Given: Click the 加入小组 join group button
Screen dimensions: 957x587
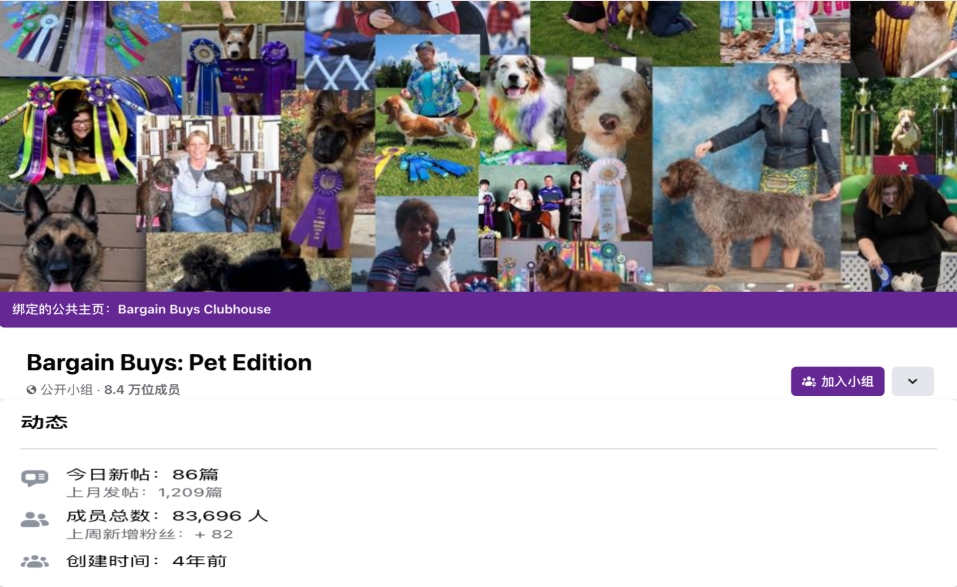Looking at the screenshot, I should (x=837, y=381).
